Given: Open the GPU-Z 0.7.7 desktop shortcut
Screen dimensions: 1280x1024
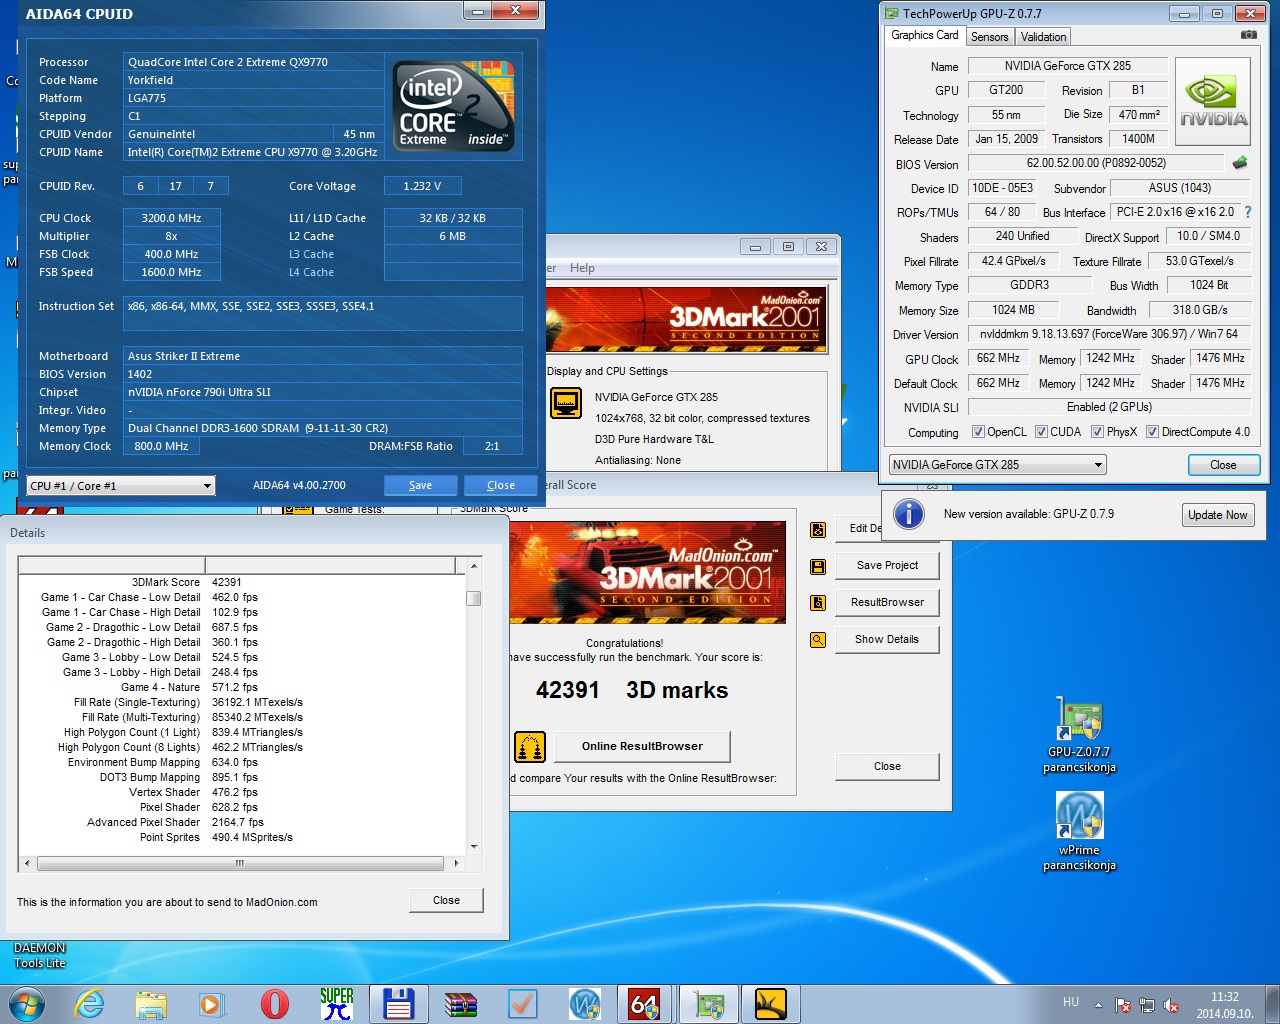Looking at the screenshot, I should 1079,734.
